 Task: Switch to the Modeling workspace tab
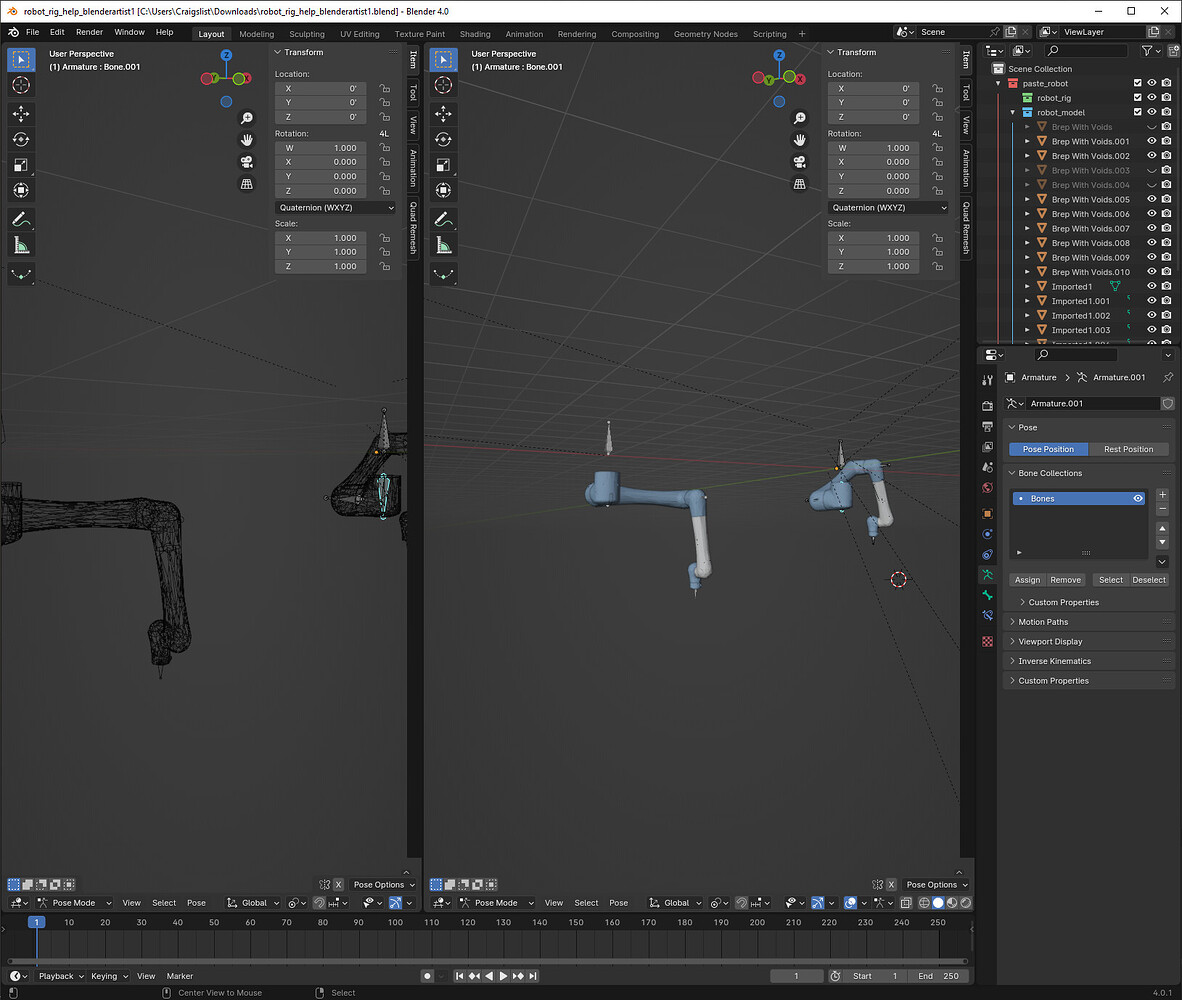(256, 34)
